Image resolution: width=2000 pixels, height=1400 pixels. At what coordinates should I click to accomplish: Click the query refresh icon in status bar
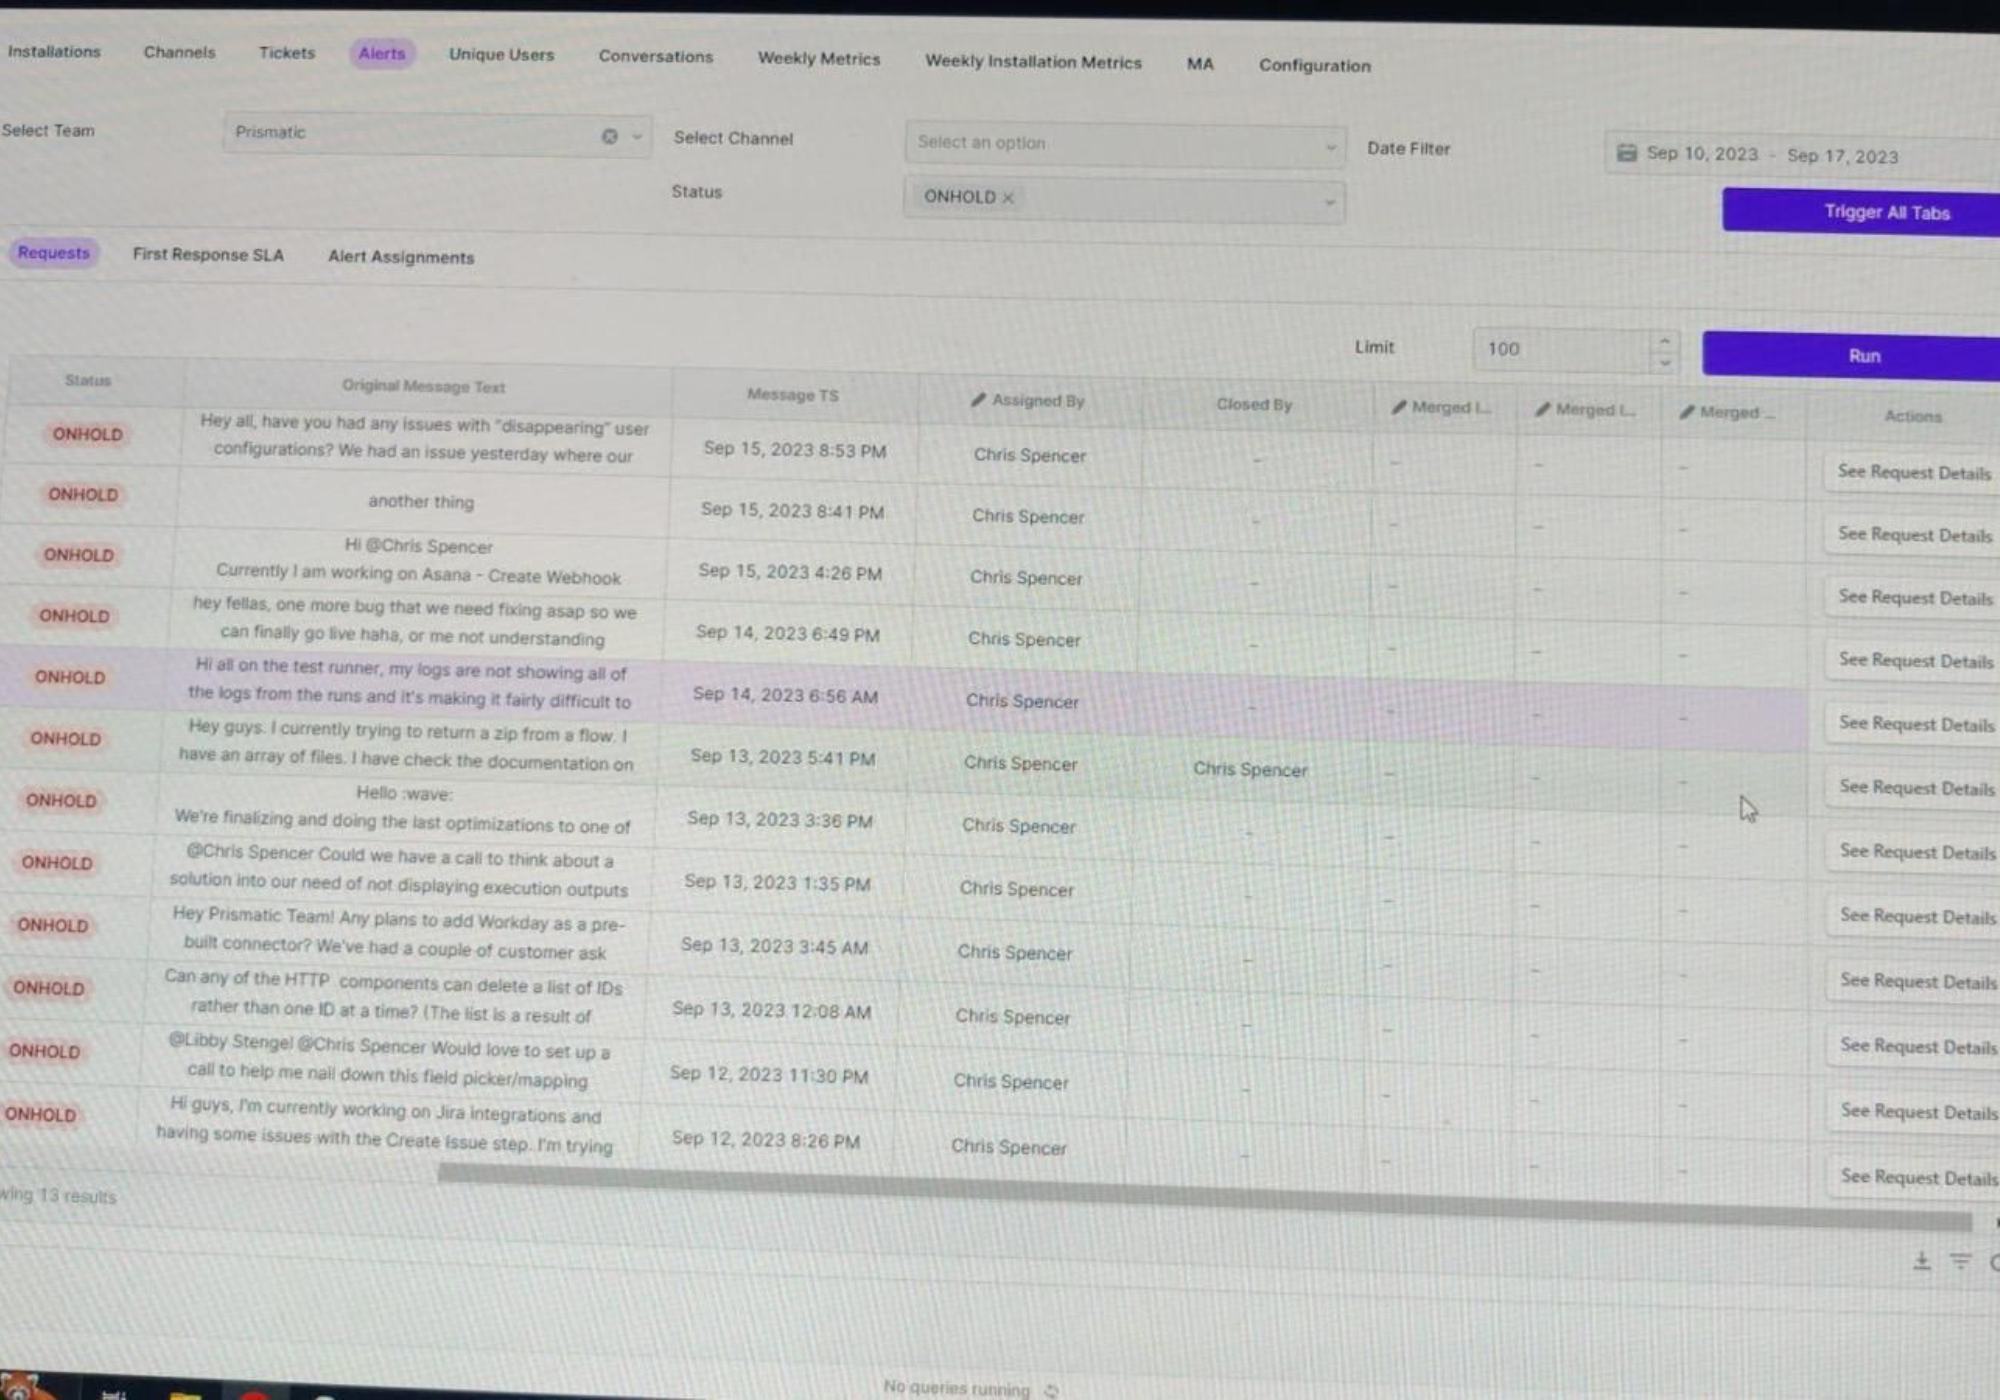point(1051,1390)
